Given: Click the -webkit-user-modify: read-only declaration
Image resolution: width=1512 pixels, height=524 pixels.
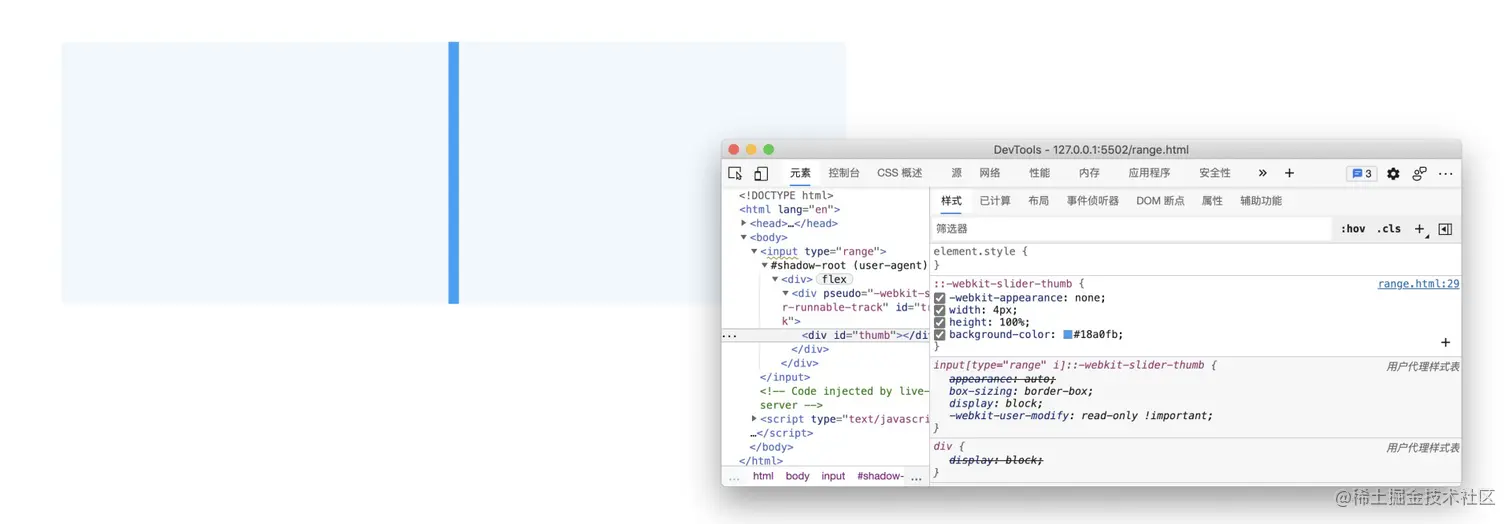Looking at the screenshot, I should pos(1081,415).
